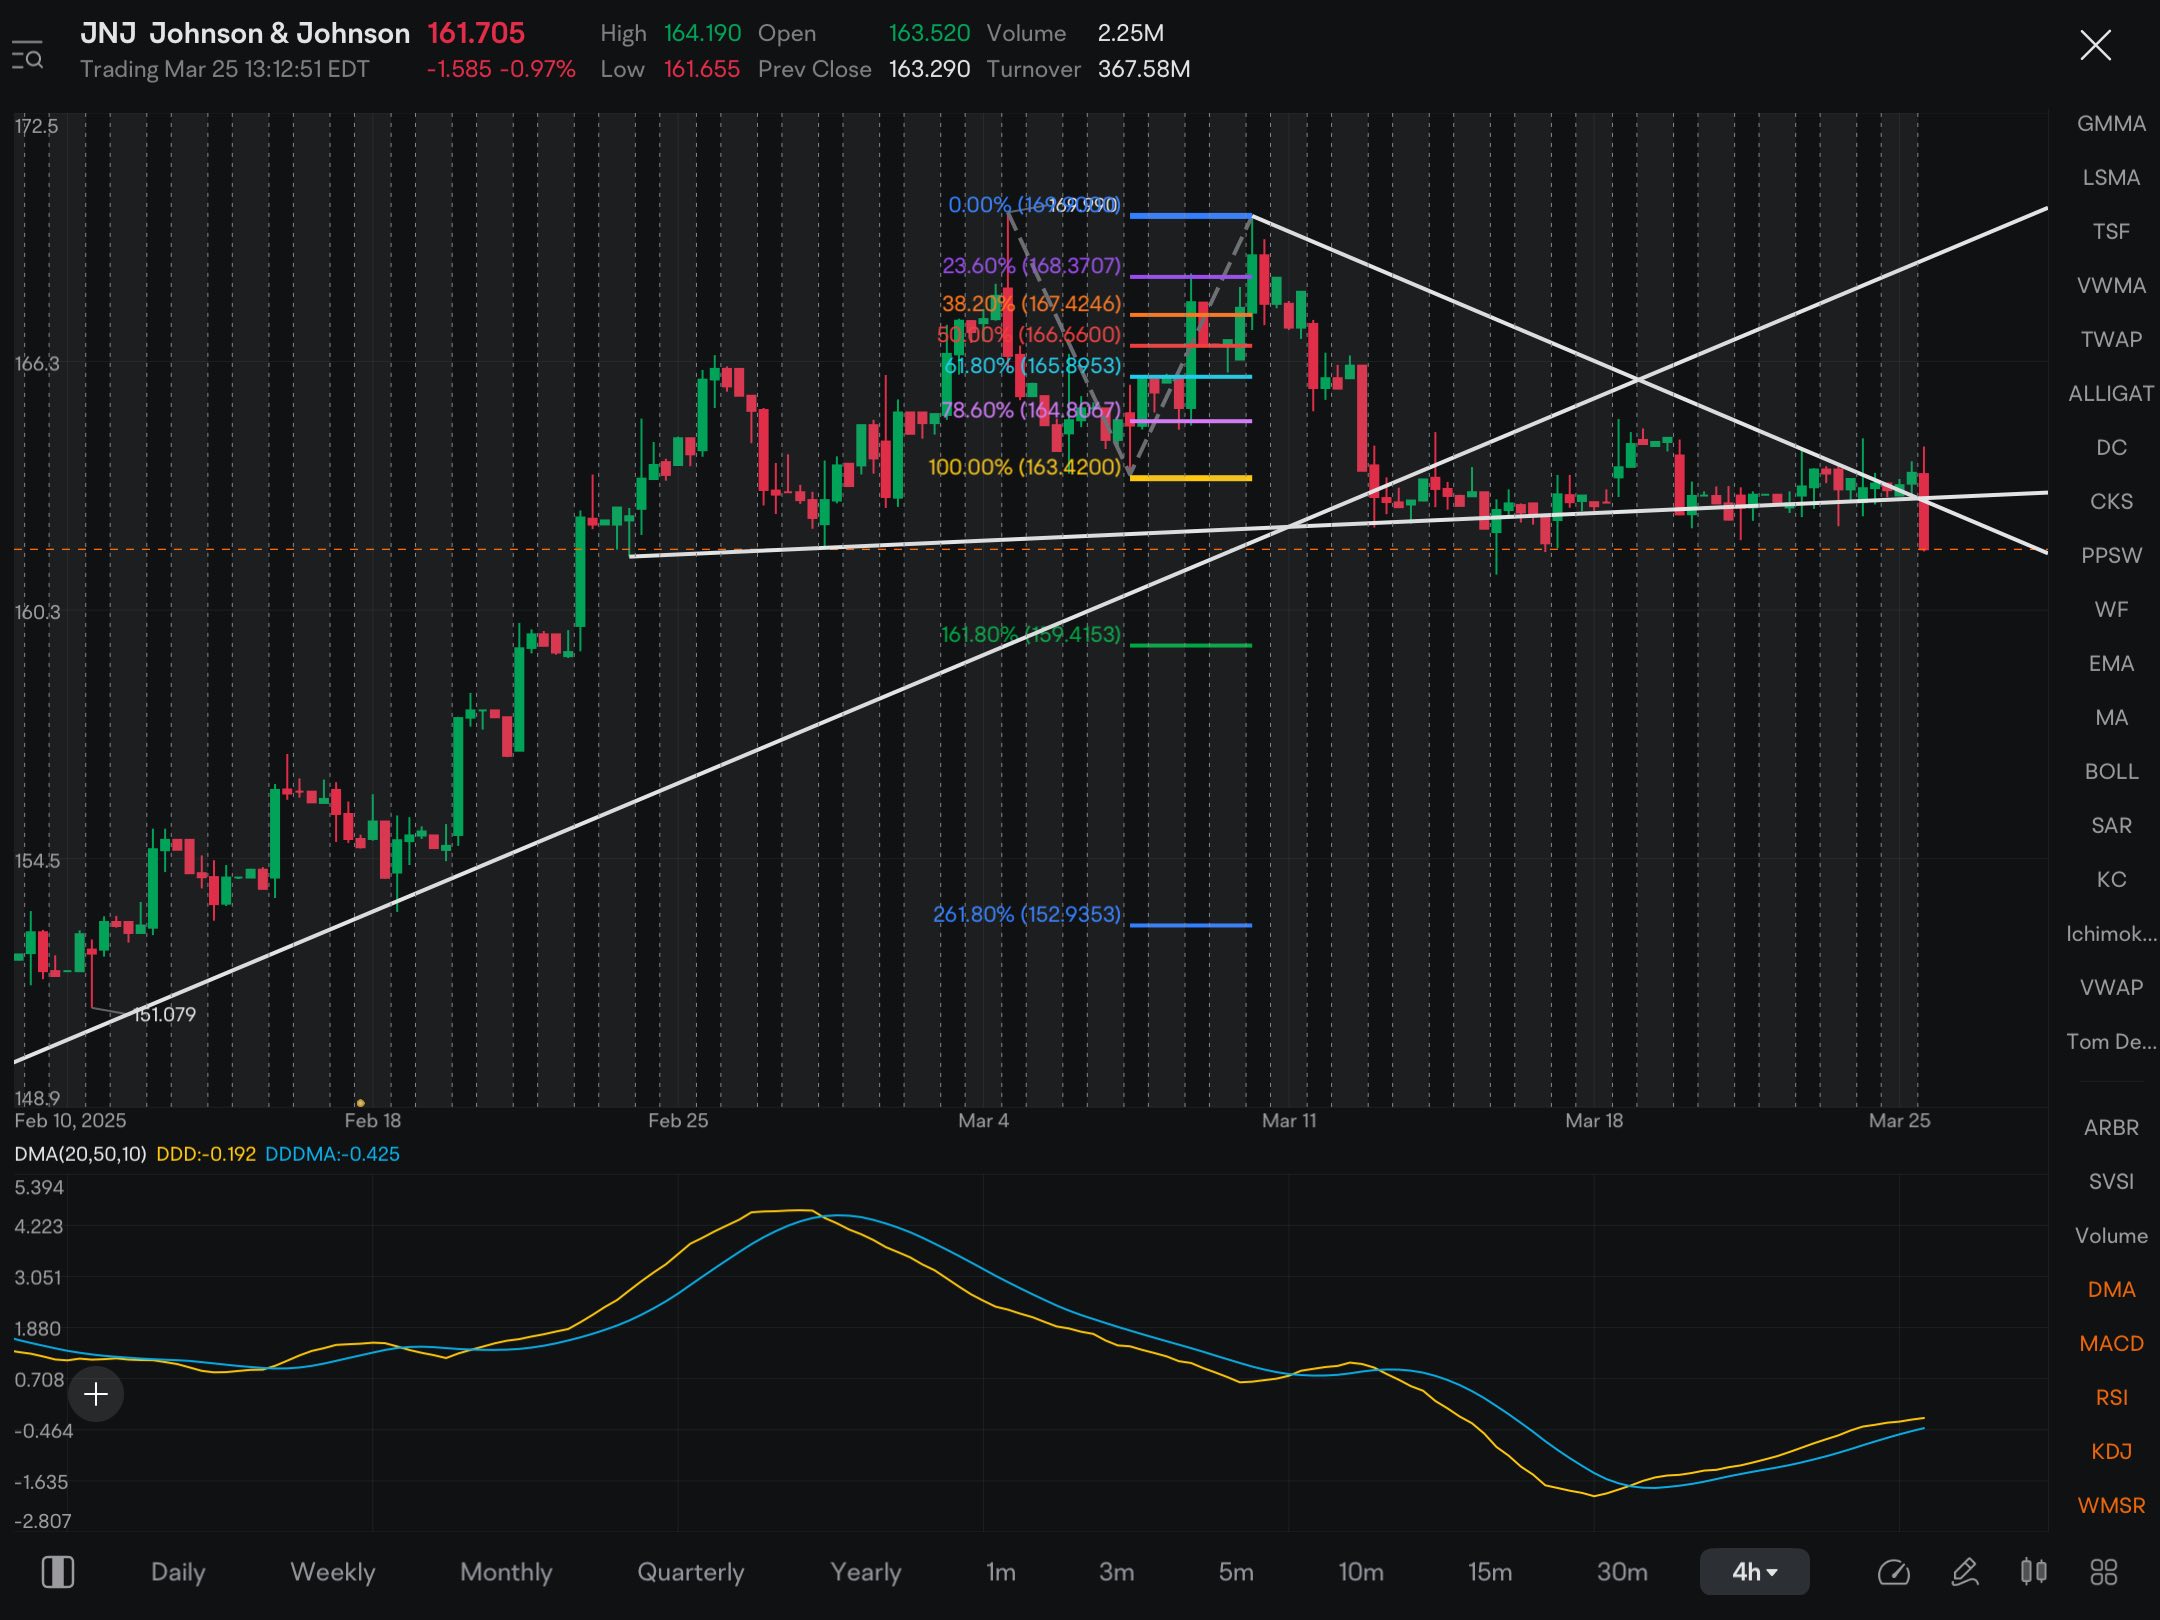Enable the KC indicator
Screen dimensions: 2160x1620
pos(2111,880)
